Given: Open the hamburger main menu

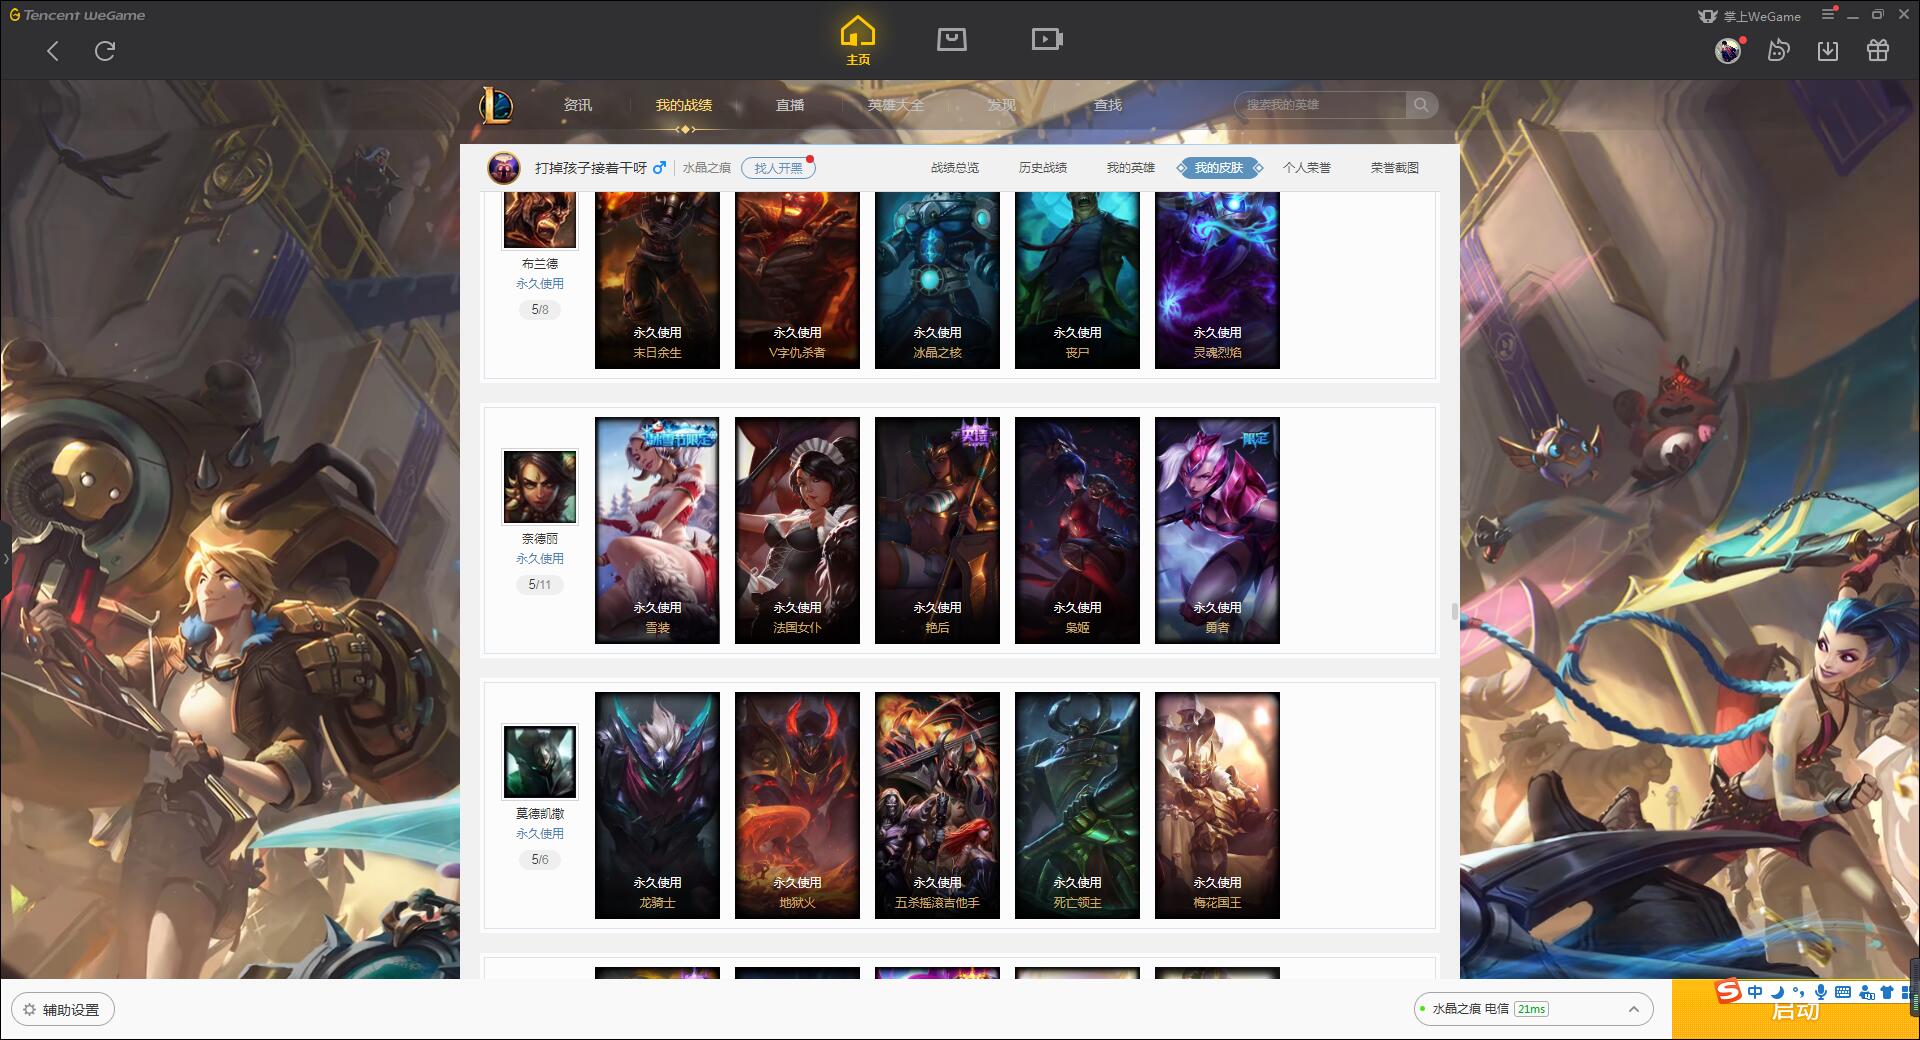Looking at the screenshot, I should [x=1829, y=14].
